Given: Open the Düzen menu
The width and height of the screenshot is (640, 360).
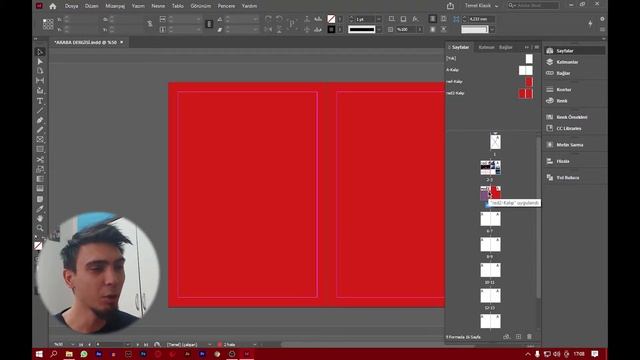Looking at the screenshot, I should (x=92, y=6).
